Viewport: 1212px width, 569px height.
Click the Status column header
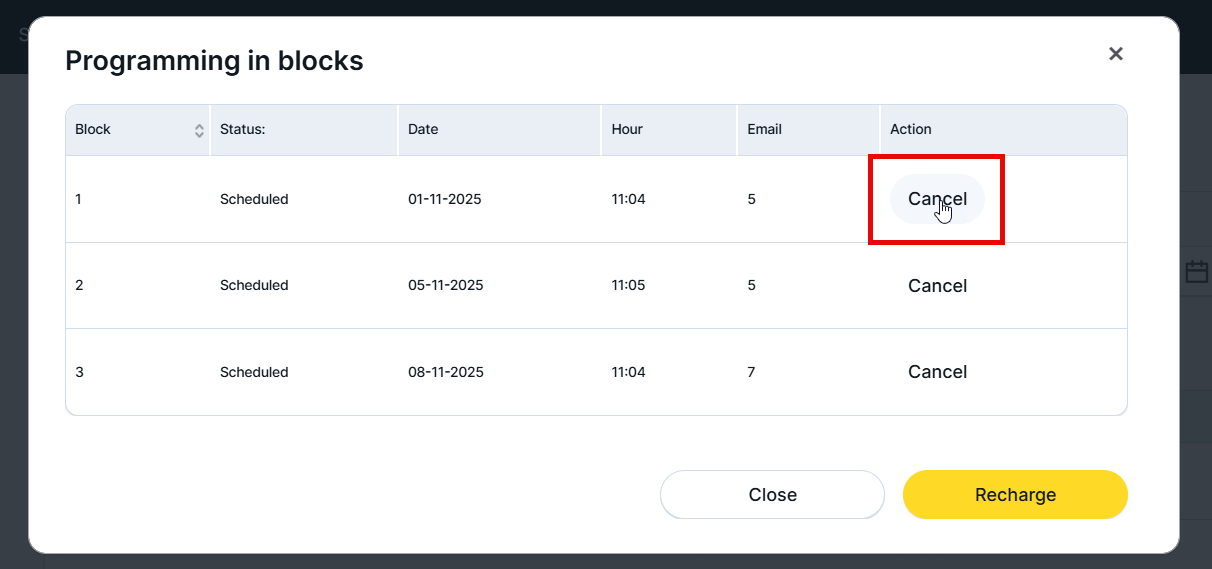(243, 130)
